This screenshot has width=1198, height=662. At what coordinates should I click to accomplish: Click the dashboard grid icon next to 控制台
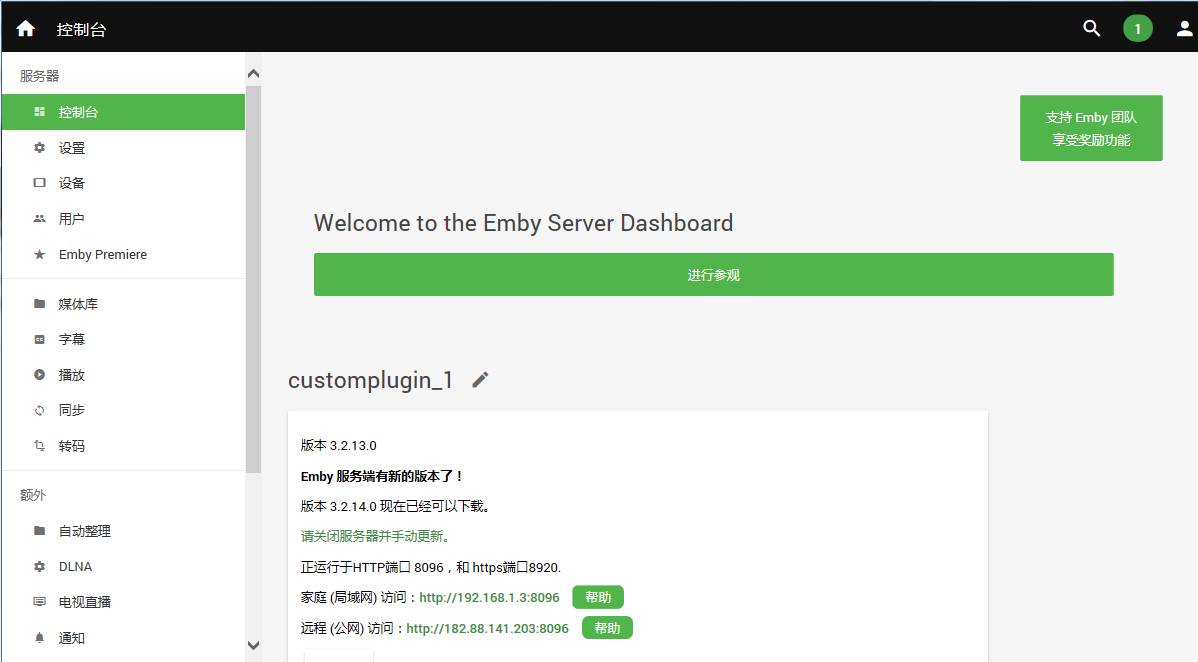click(x=40, y=112)
